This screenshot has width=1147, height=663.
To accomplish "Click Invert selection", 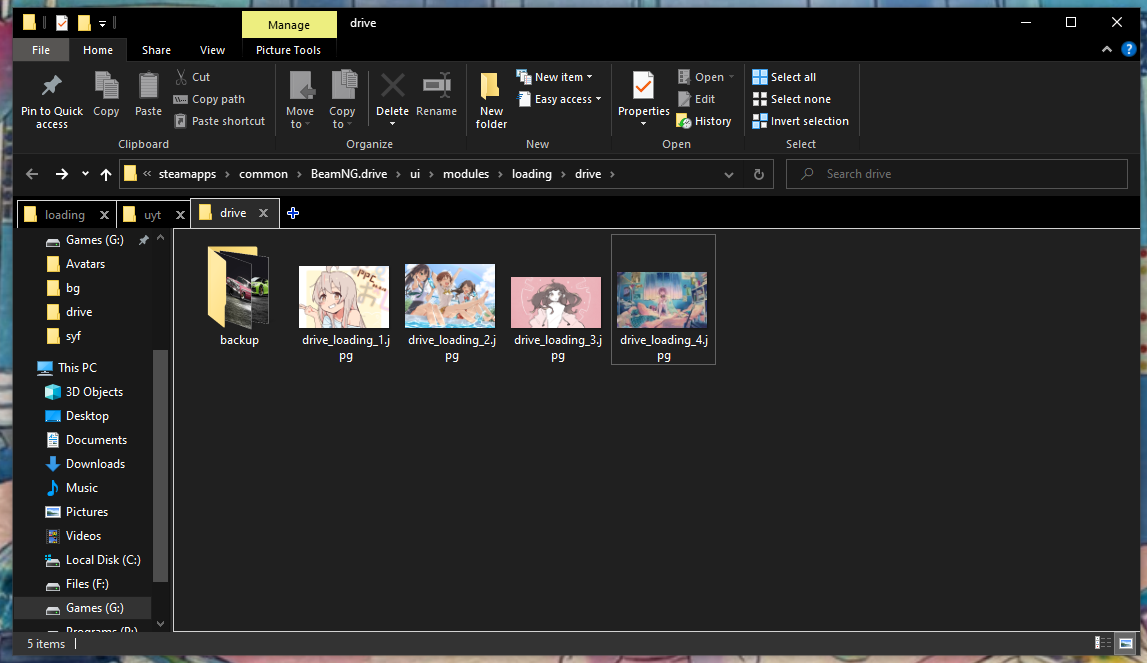I will click(801, 121).
